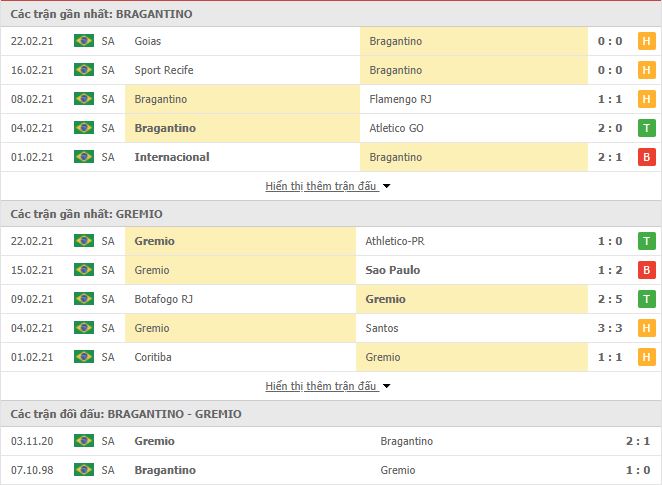Select the Athletico-PR team name
Viewport: 662px width, 485px height.
click(395, 241)
